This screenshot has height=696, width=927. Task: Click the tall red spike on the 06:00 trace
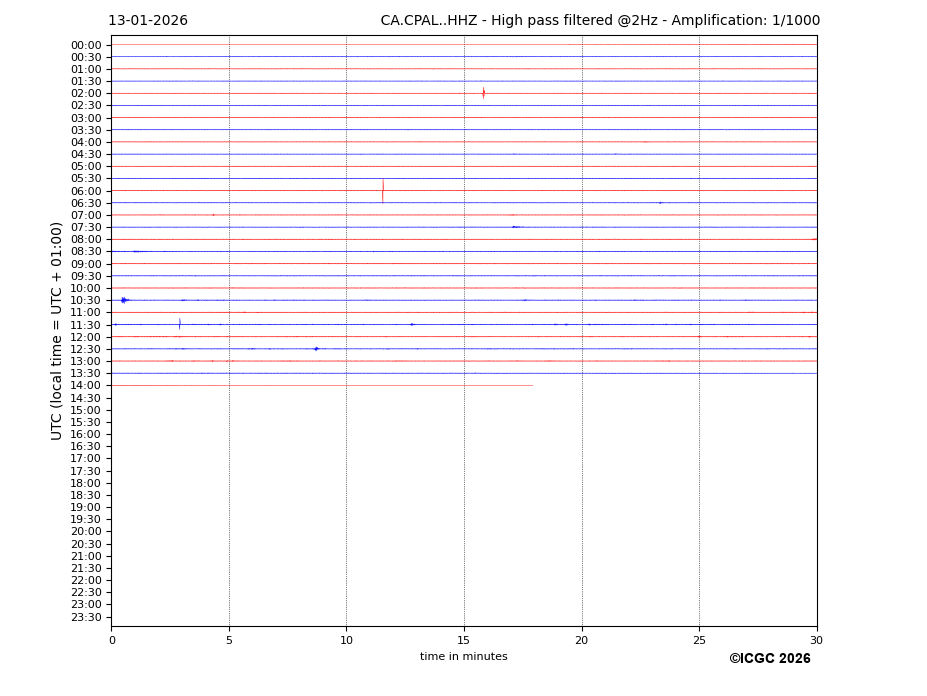pos(382,190)
